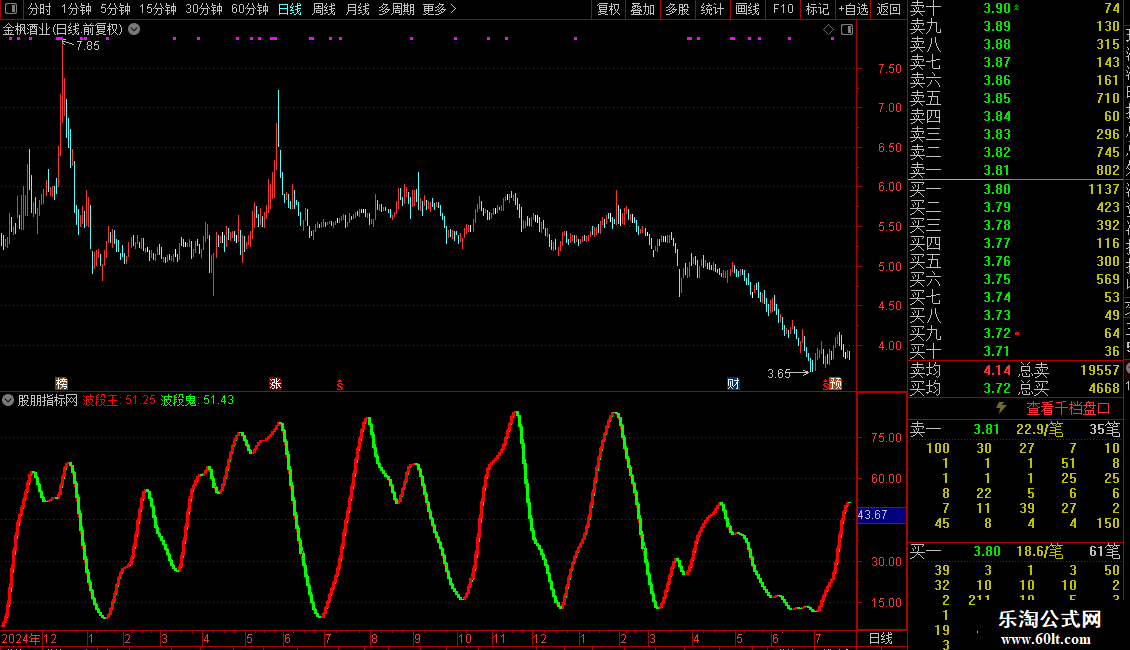Image resolution: width=1130 pixels, height=650 pixels.
Task: Select the 15分钟 period tab
Action: pyautogui.click(x=157, y=9)
